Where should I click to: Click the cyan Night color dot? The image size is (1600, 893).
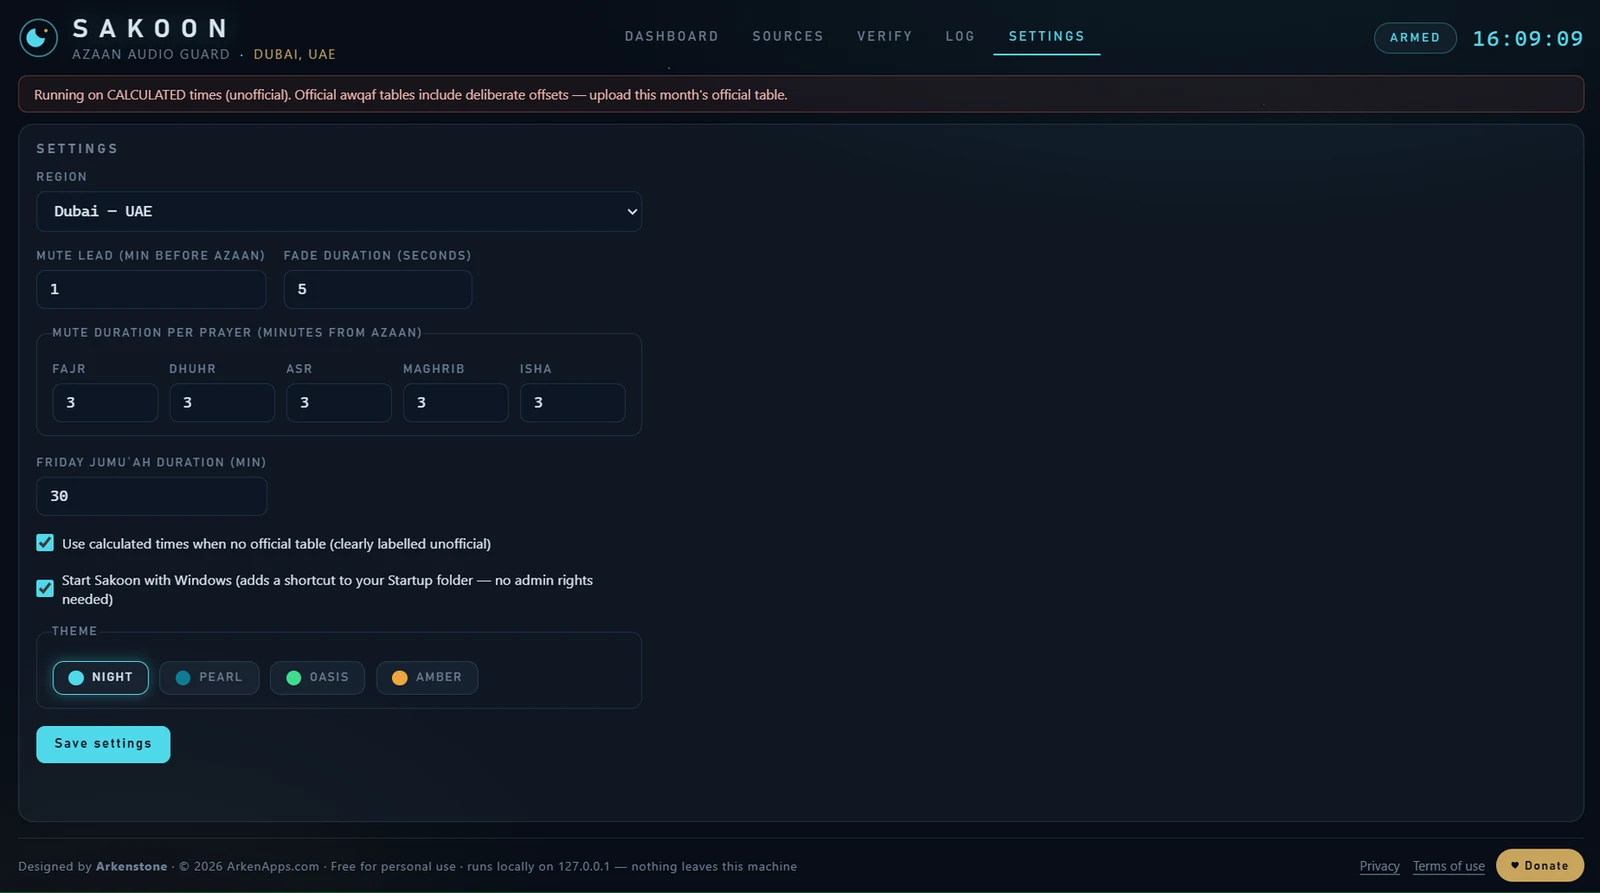(x=76, y=678)
